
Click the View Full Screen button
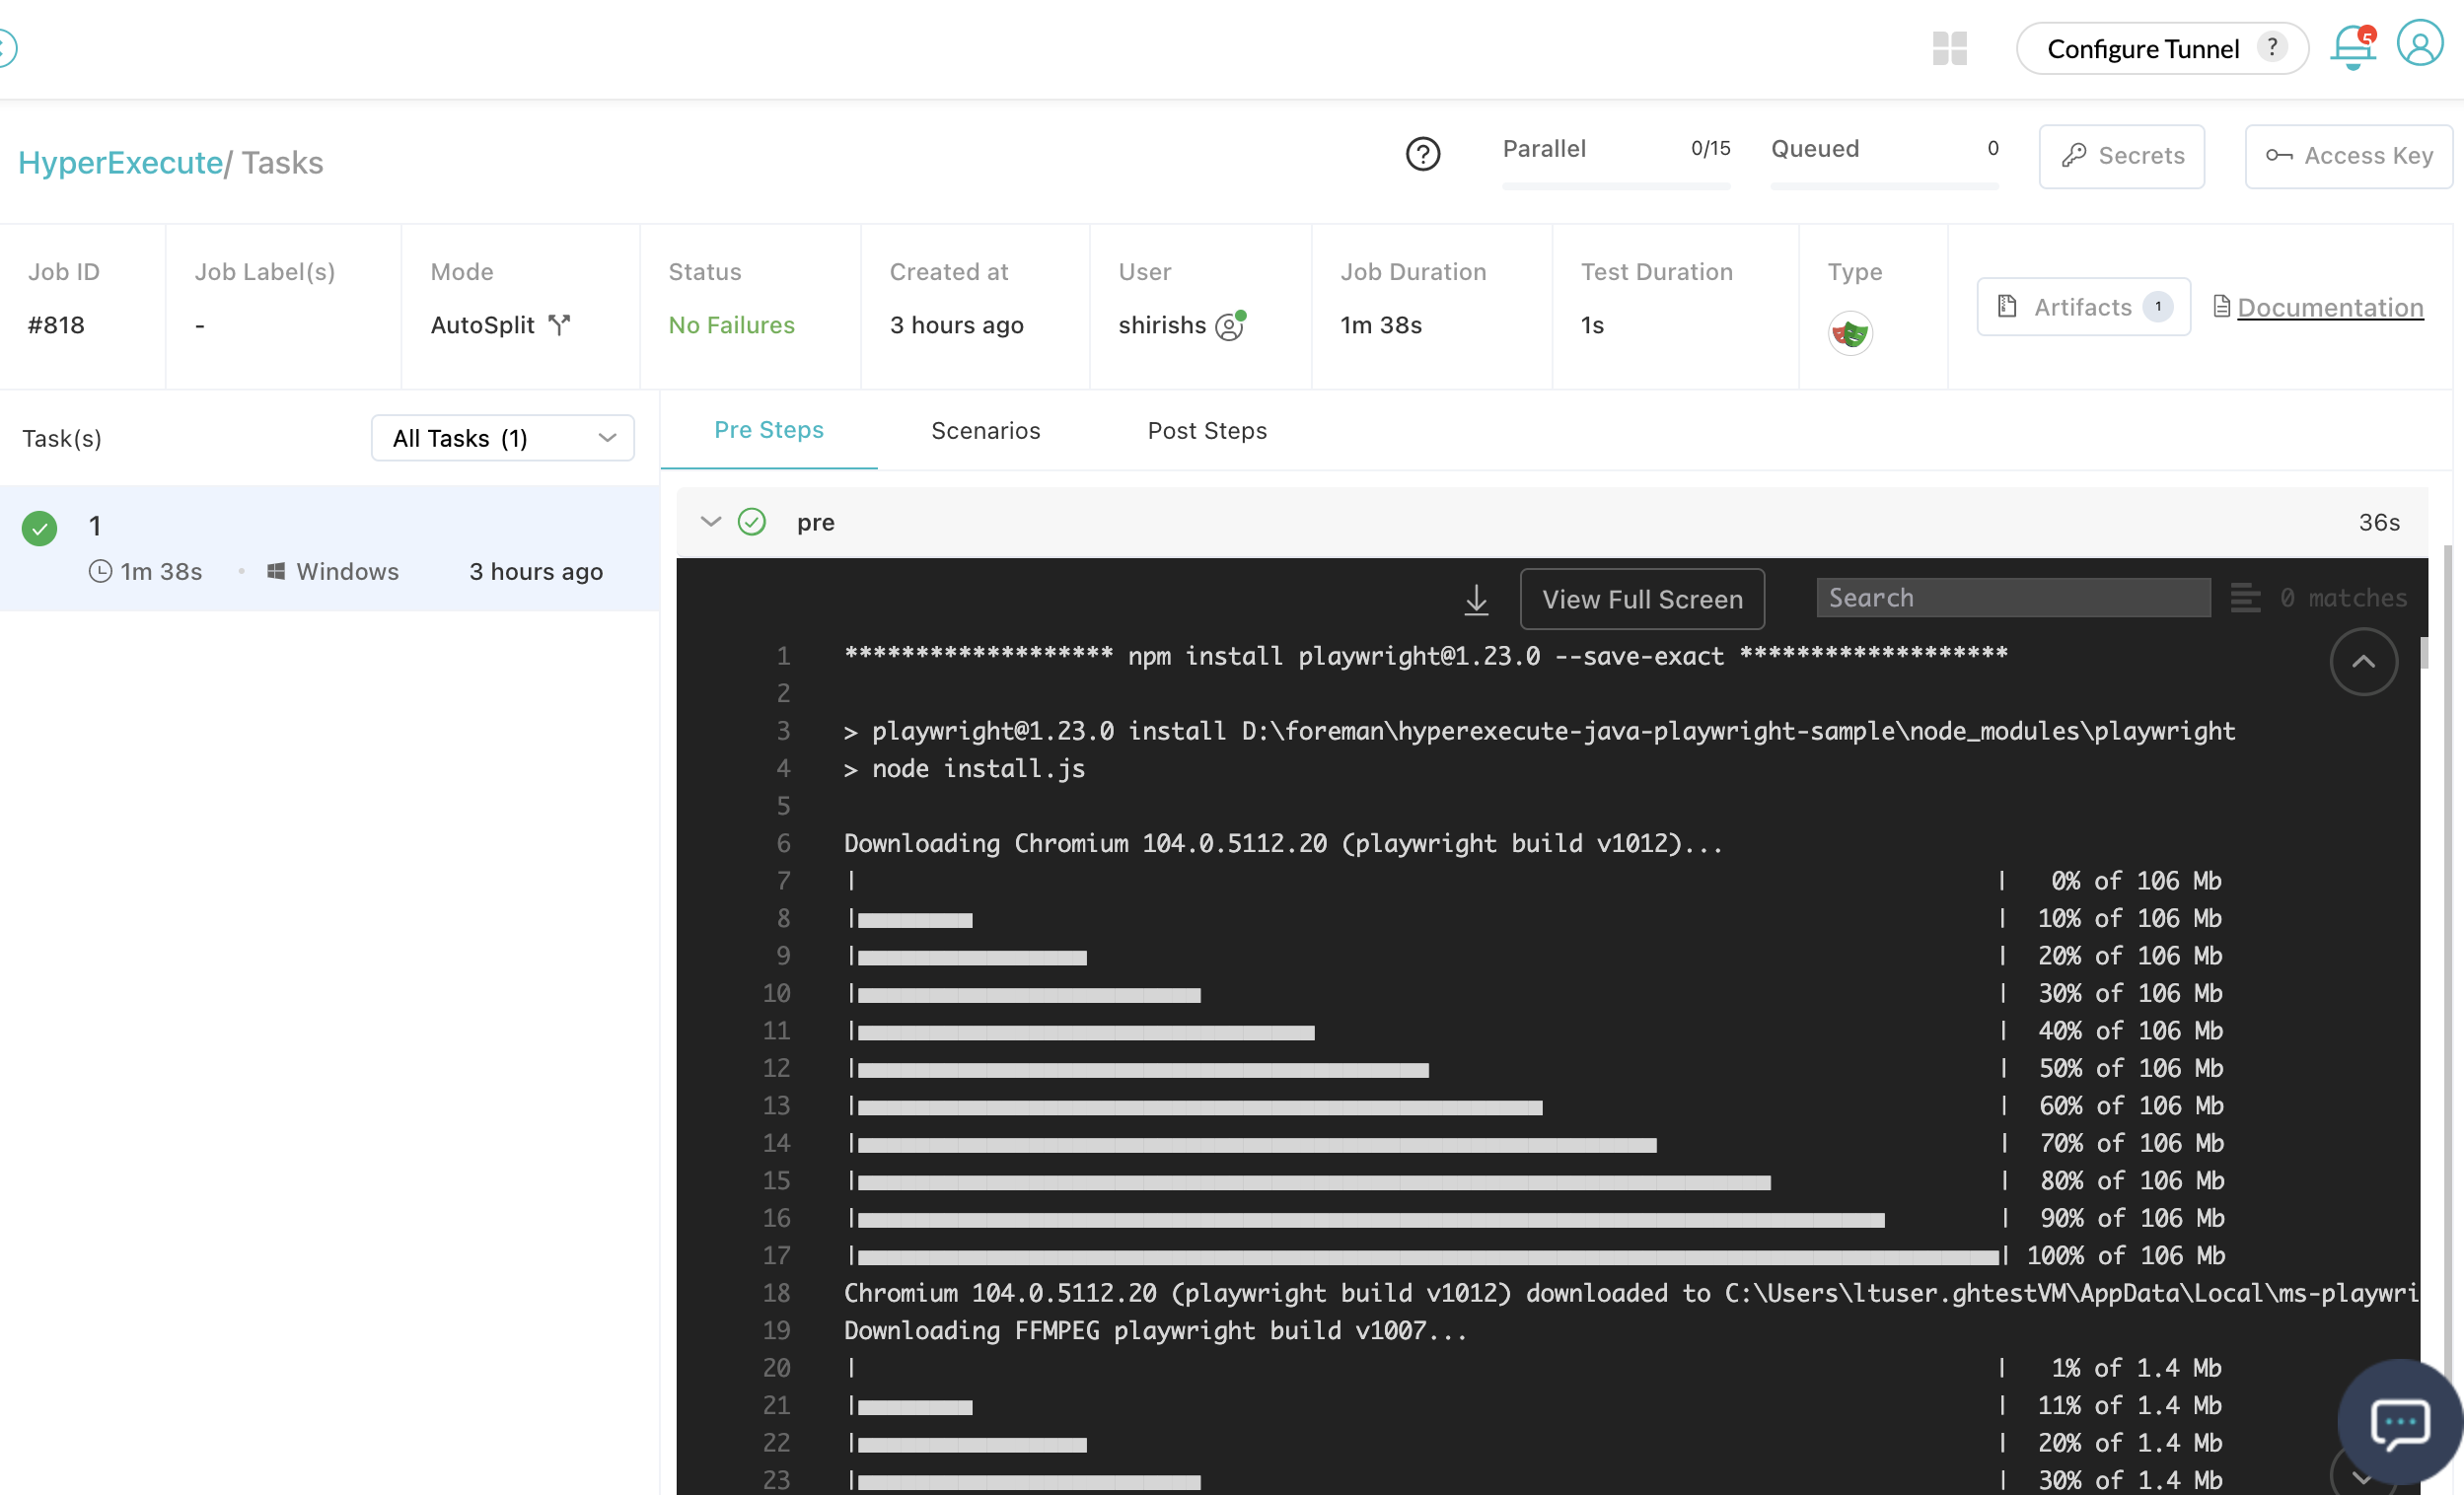coord(1642,599)
